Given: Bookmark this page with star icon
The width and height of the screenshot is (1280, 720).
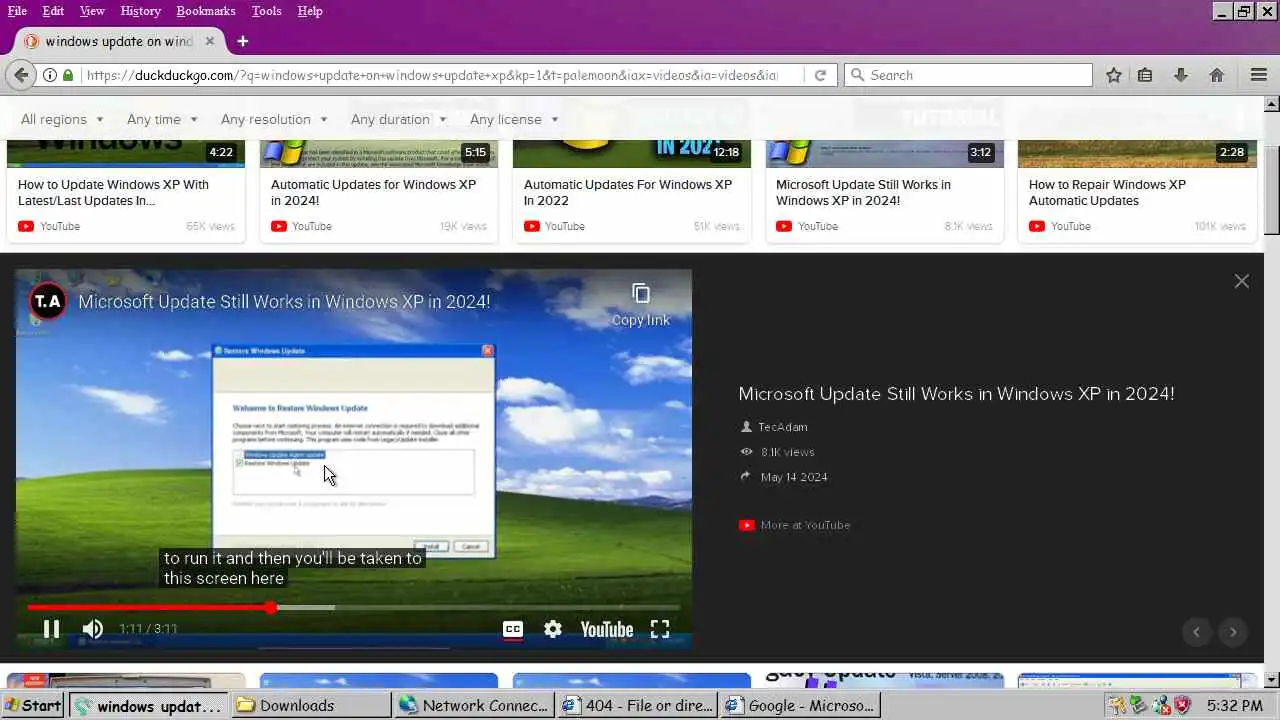Looking at the screenshot, I should [x=1114, y=75].
